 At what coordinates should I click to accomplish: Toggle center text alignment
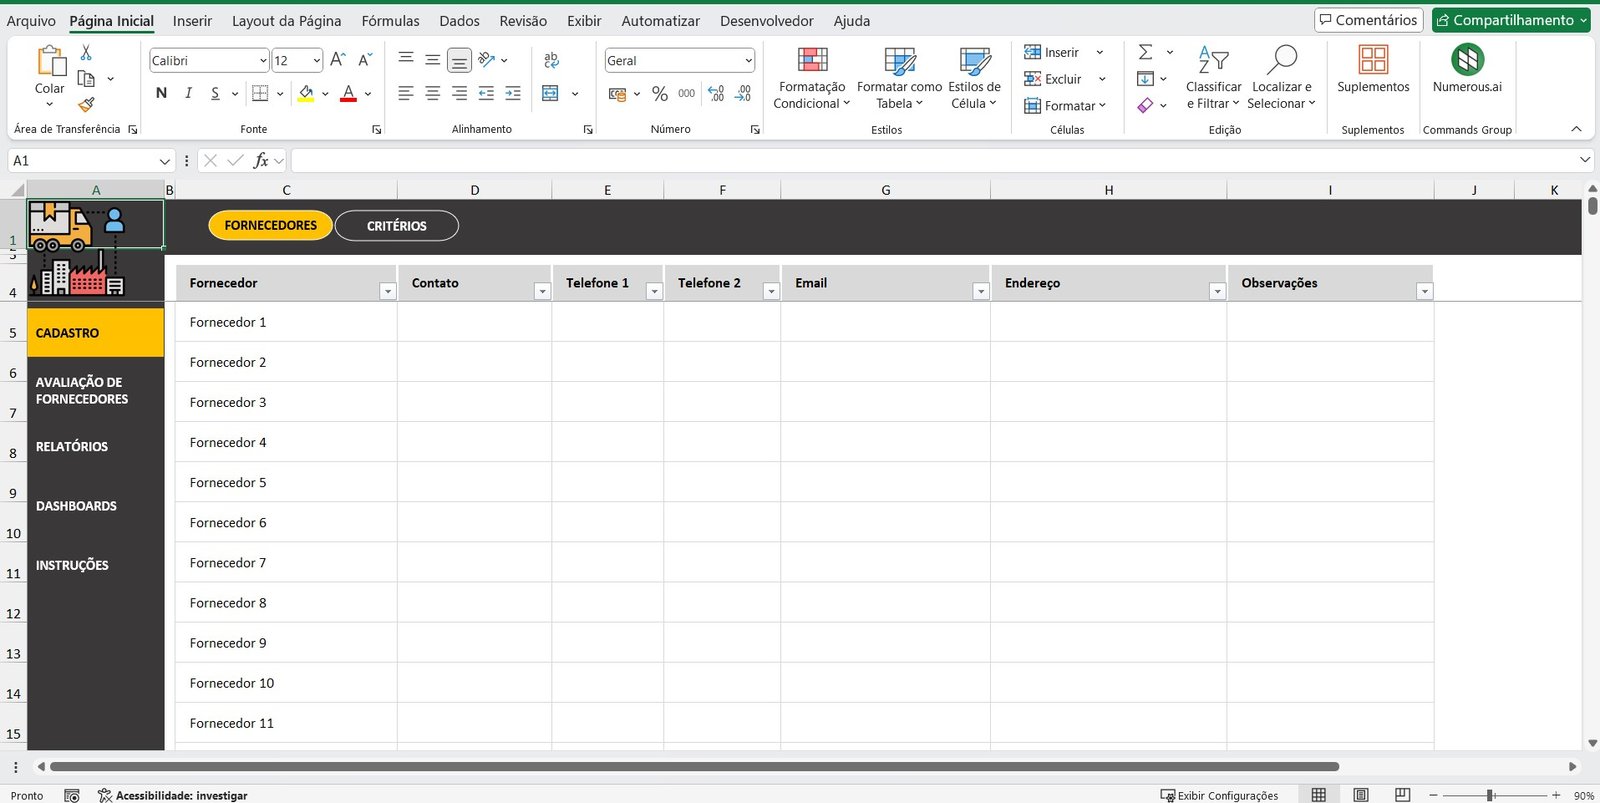(x=432, y=93)
